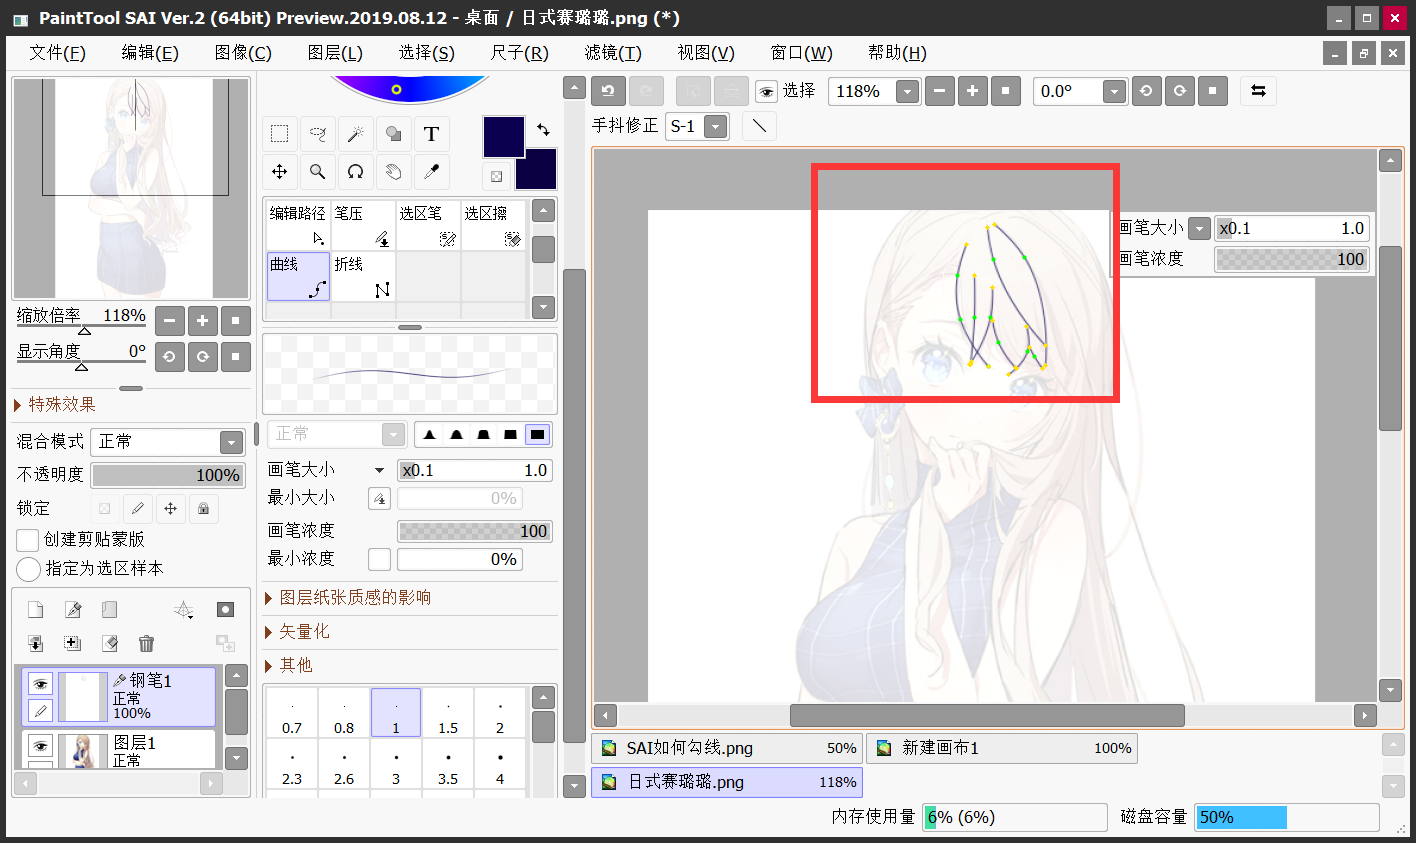
Task: Click the 不透明度 100% slider
Action: (167, 475)
